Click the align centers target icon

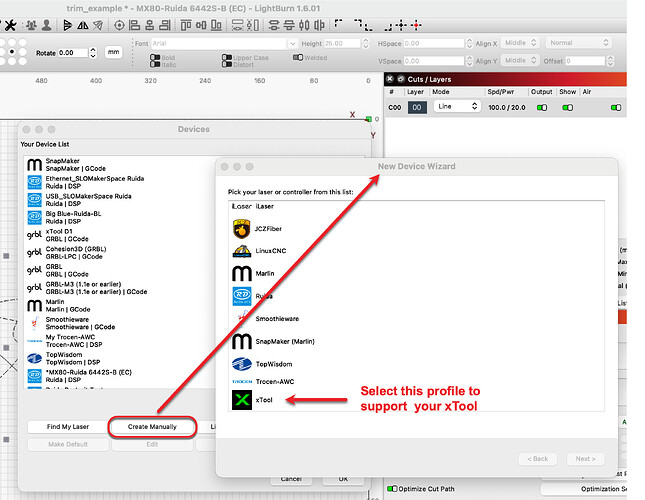click(119, 25)
